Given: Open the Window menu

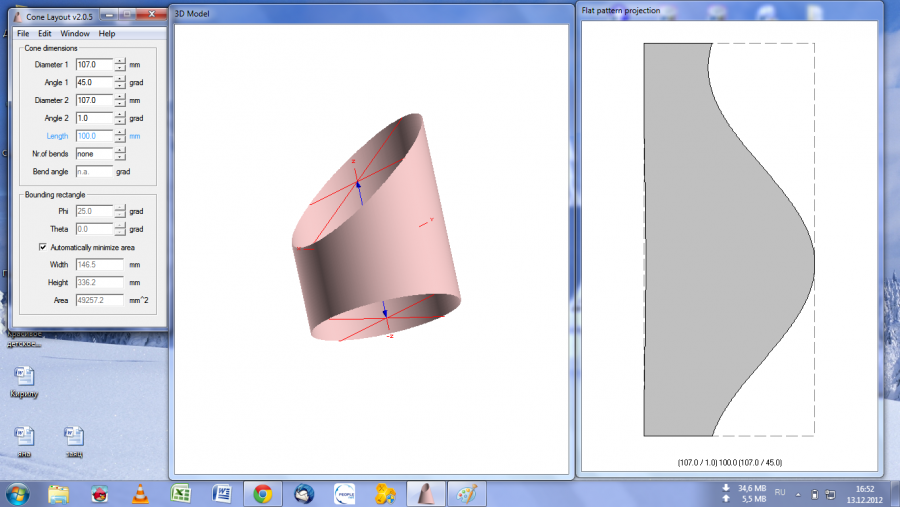Looking at the screenshot, I should point(74,34).
